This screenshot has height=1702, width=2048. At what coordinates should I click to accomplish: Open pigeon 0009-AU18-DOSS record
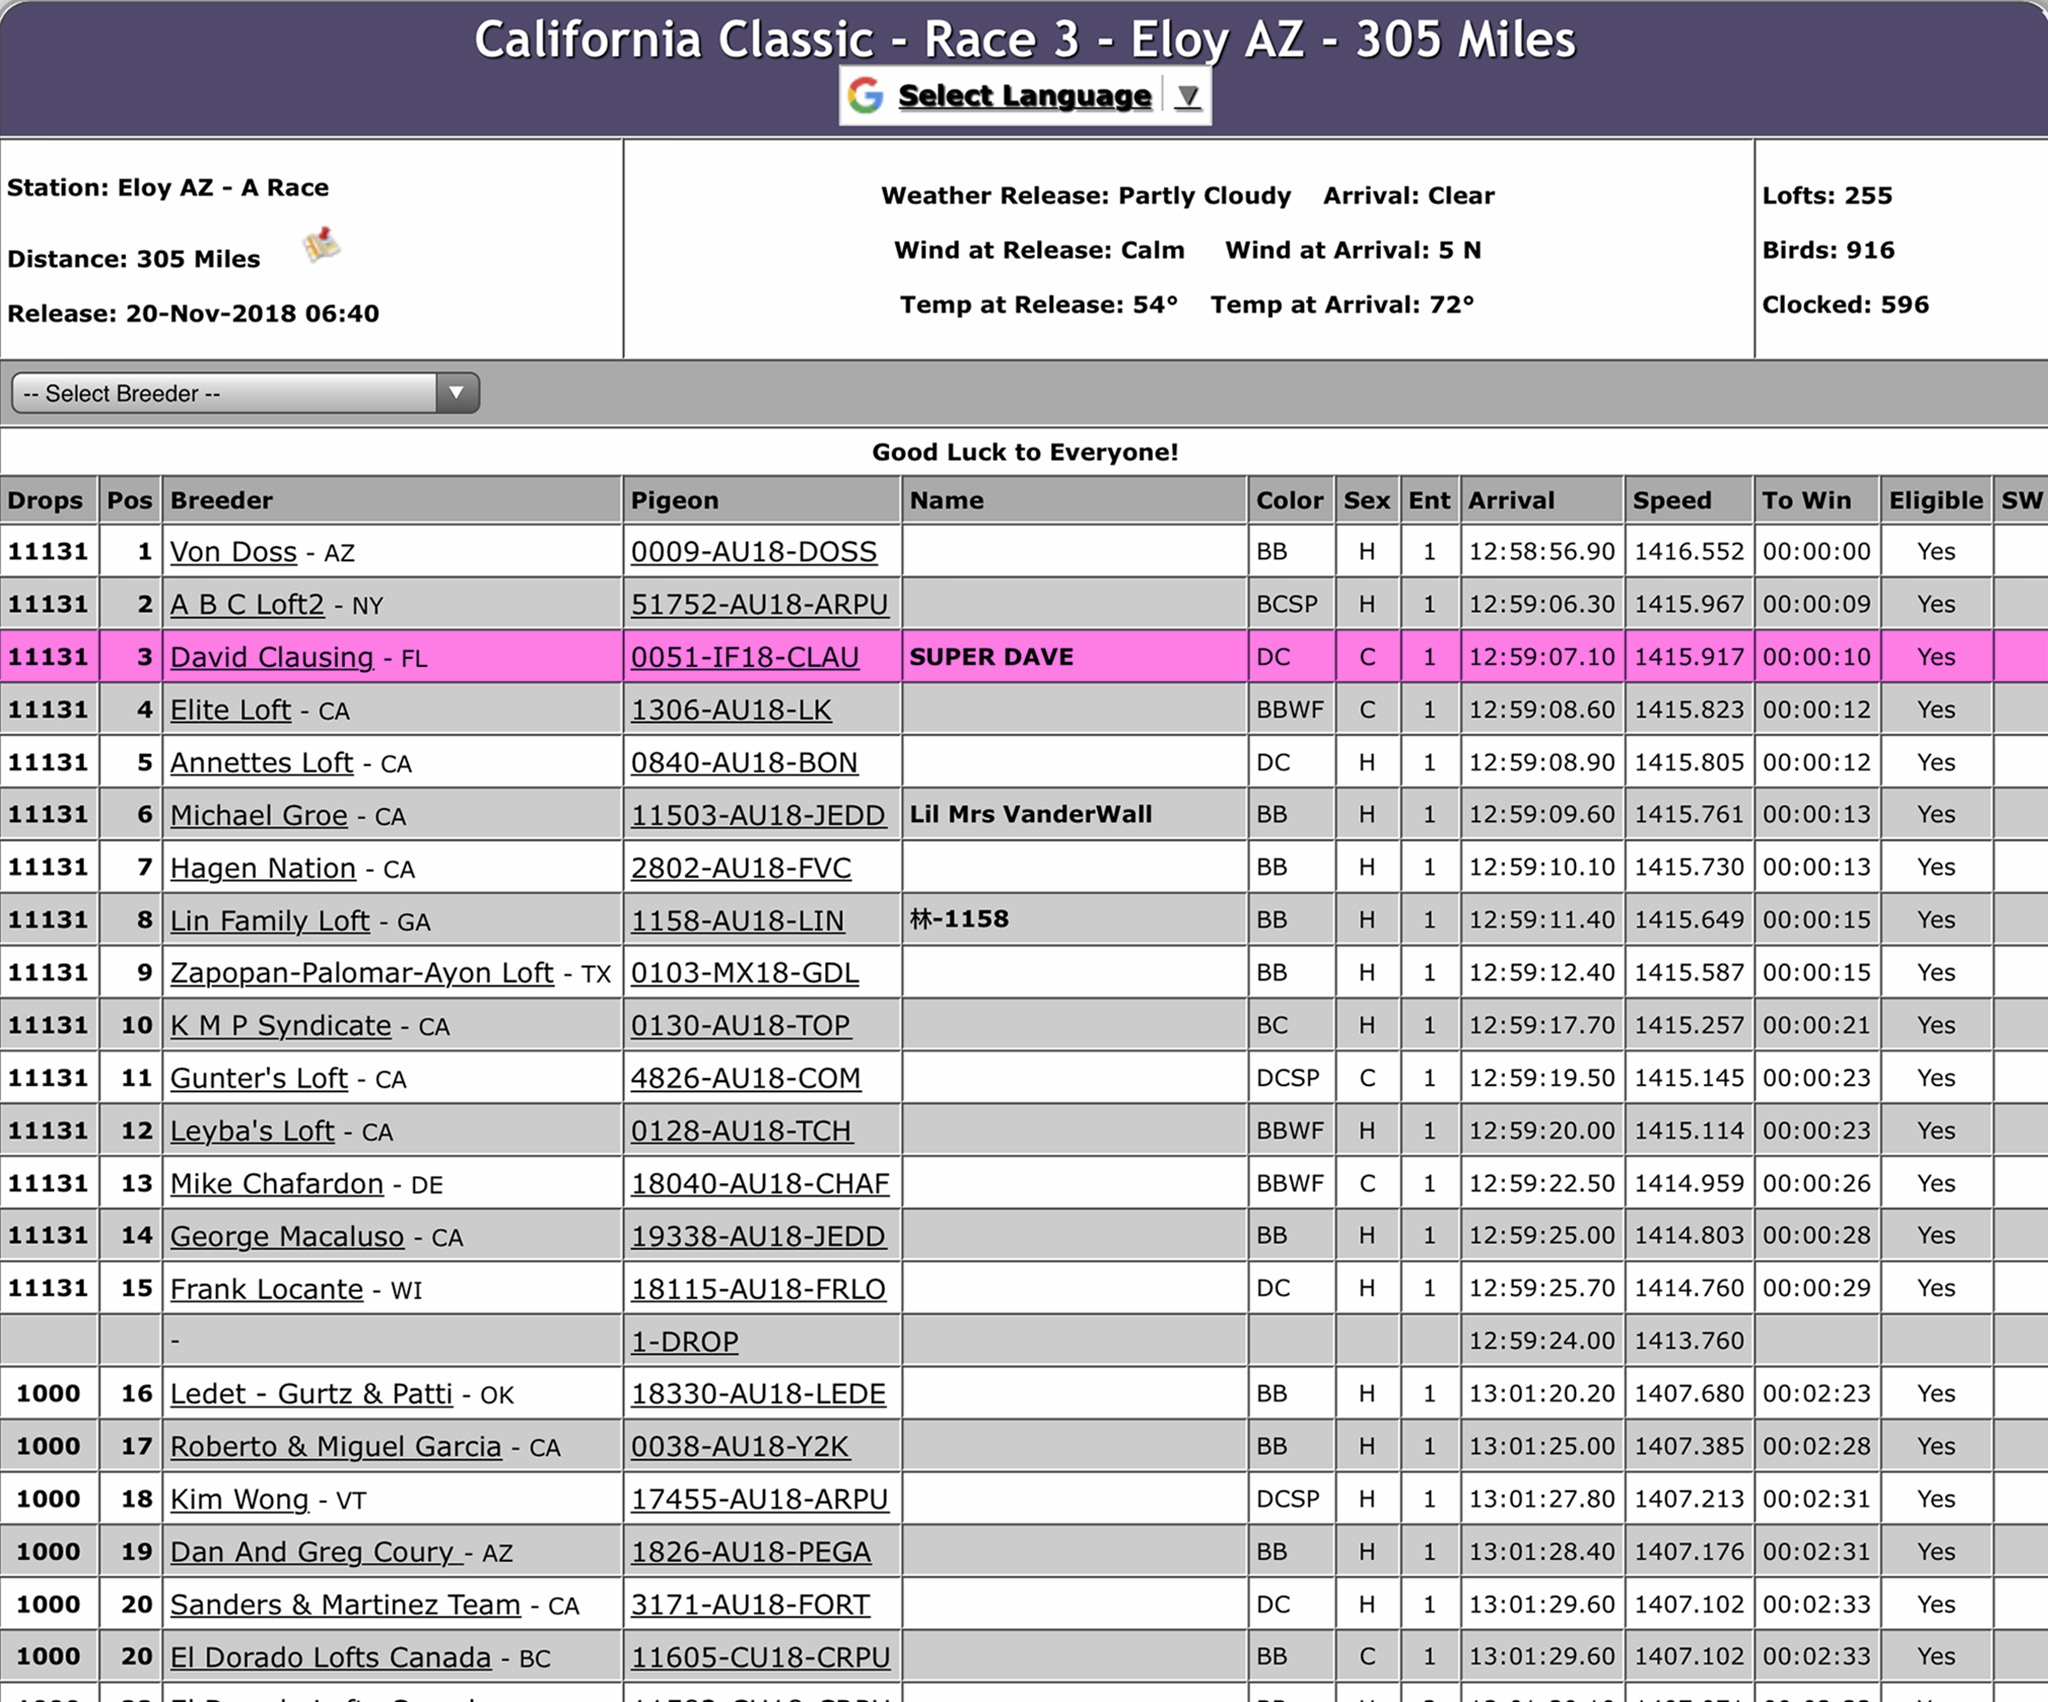click(753, 552)
